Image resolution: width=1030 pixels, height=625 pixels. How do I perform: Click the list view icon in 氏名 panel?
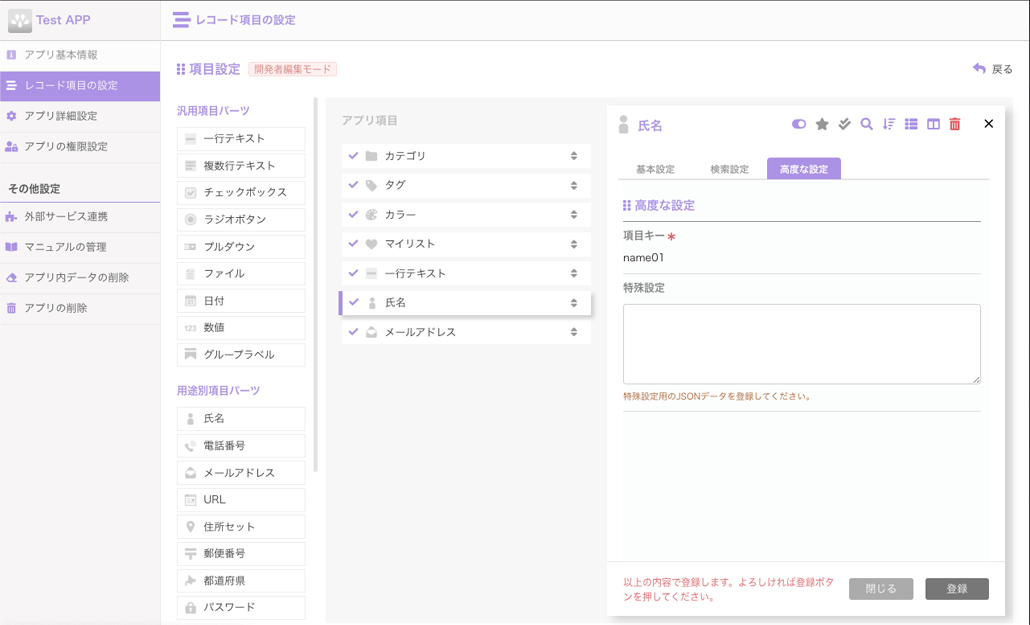click(x=911, y=124)
